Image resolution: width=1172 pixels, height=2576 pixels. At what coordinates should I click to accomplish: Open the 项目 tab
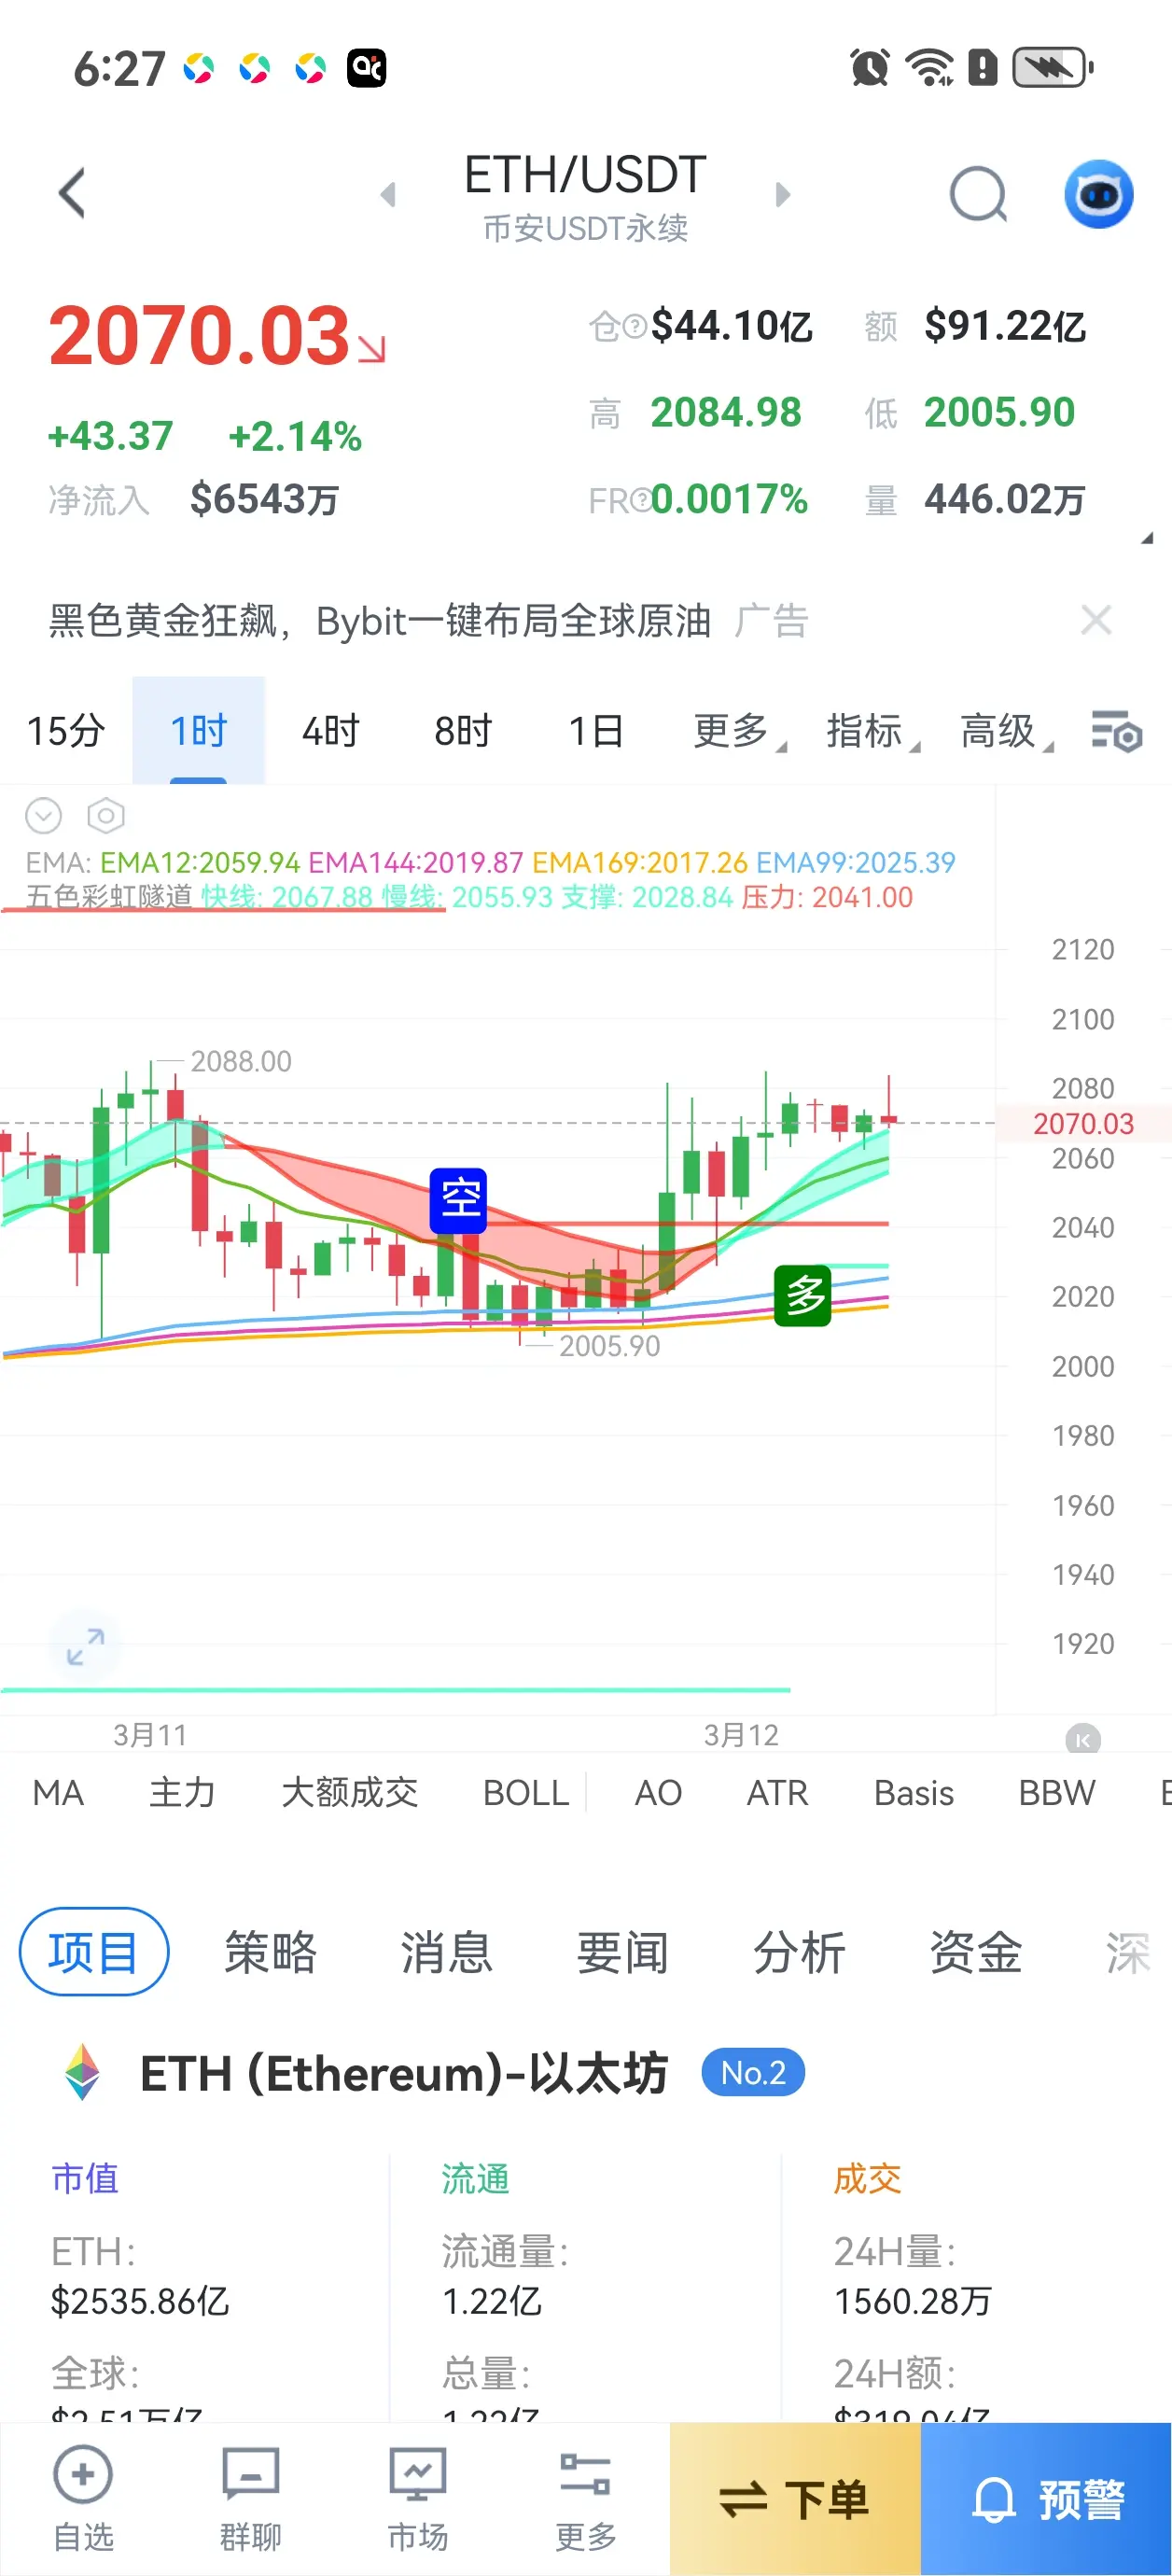click(x=94, y=1952)
